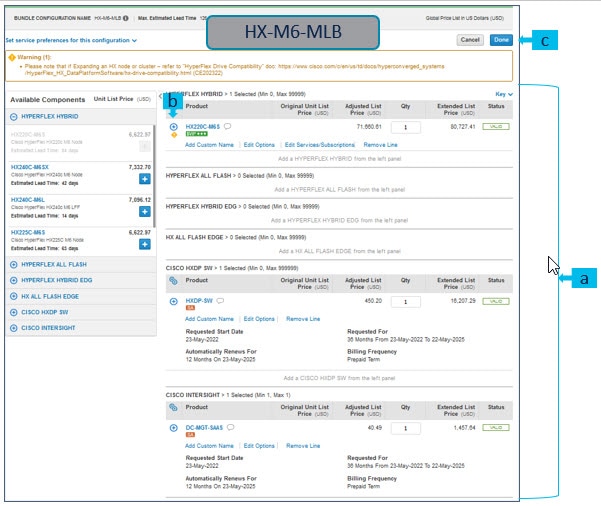Open bundle configuration name info icon
Viewport: 601px width, 506px height.
click(125, 18)
